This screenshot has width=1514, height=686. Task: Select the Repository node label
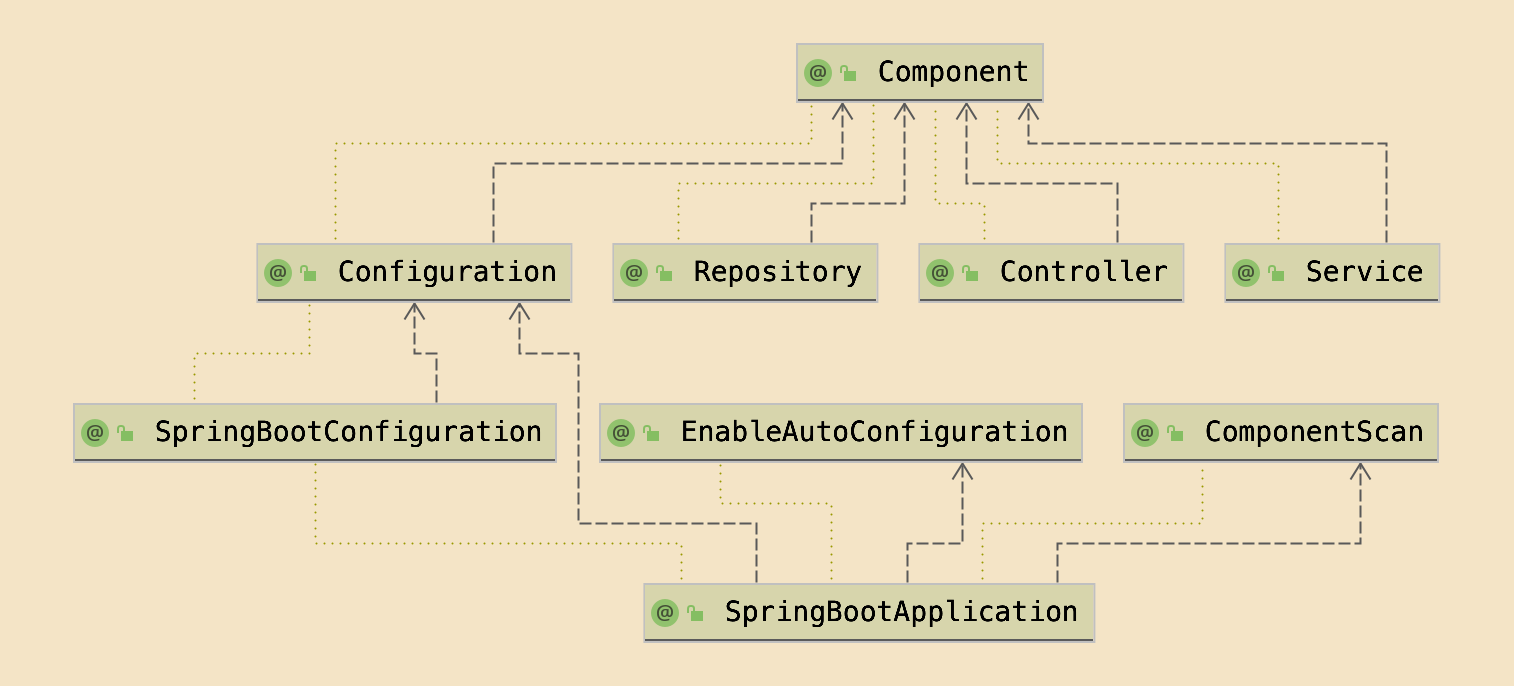coord(777,272)
